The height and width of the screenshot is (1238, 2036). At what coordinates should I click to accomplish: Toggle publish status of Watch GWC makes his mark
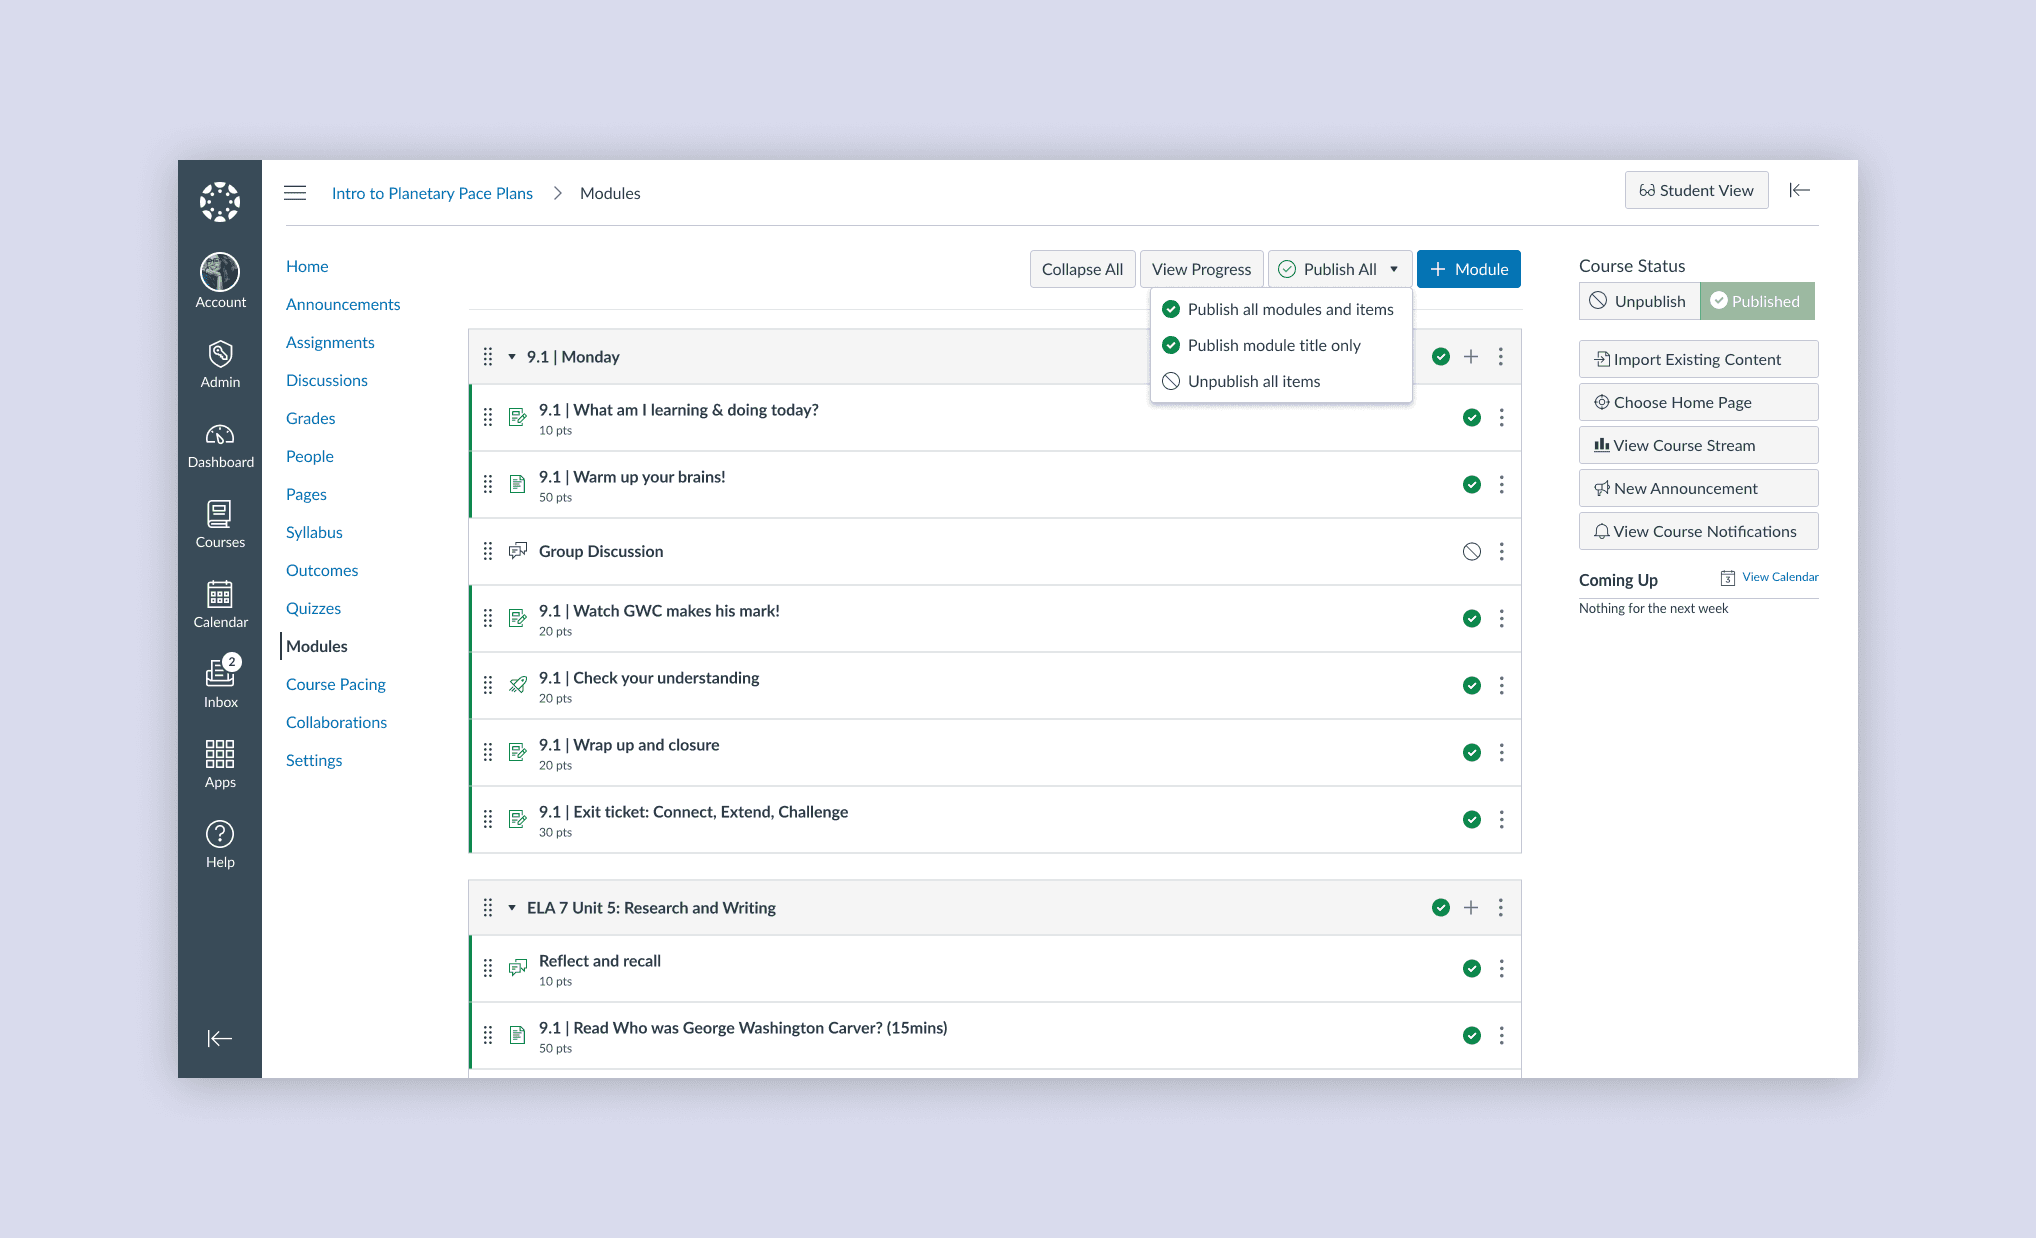tap(1472, 619)
